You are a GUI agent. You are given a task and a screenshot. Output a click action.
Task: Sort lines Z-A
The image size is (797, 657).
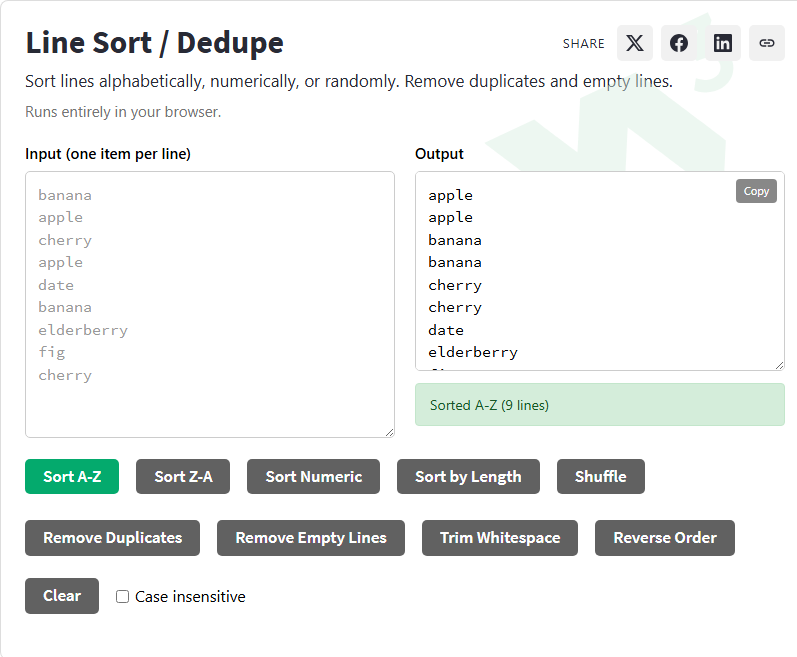pyautogui.click(x=183, y=477)
